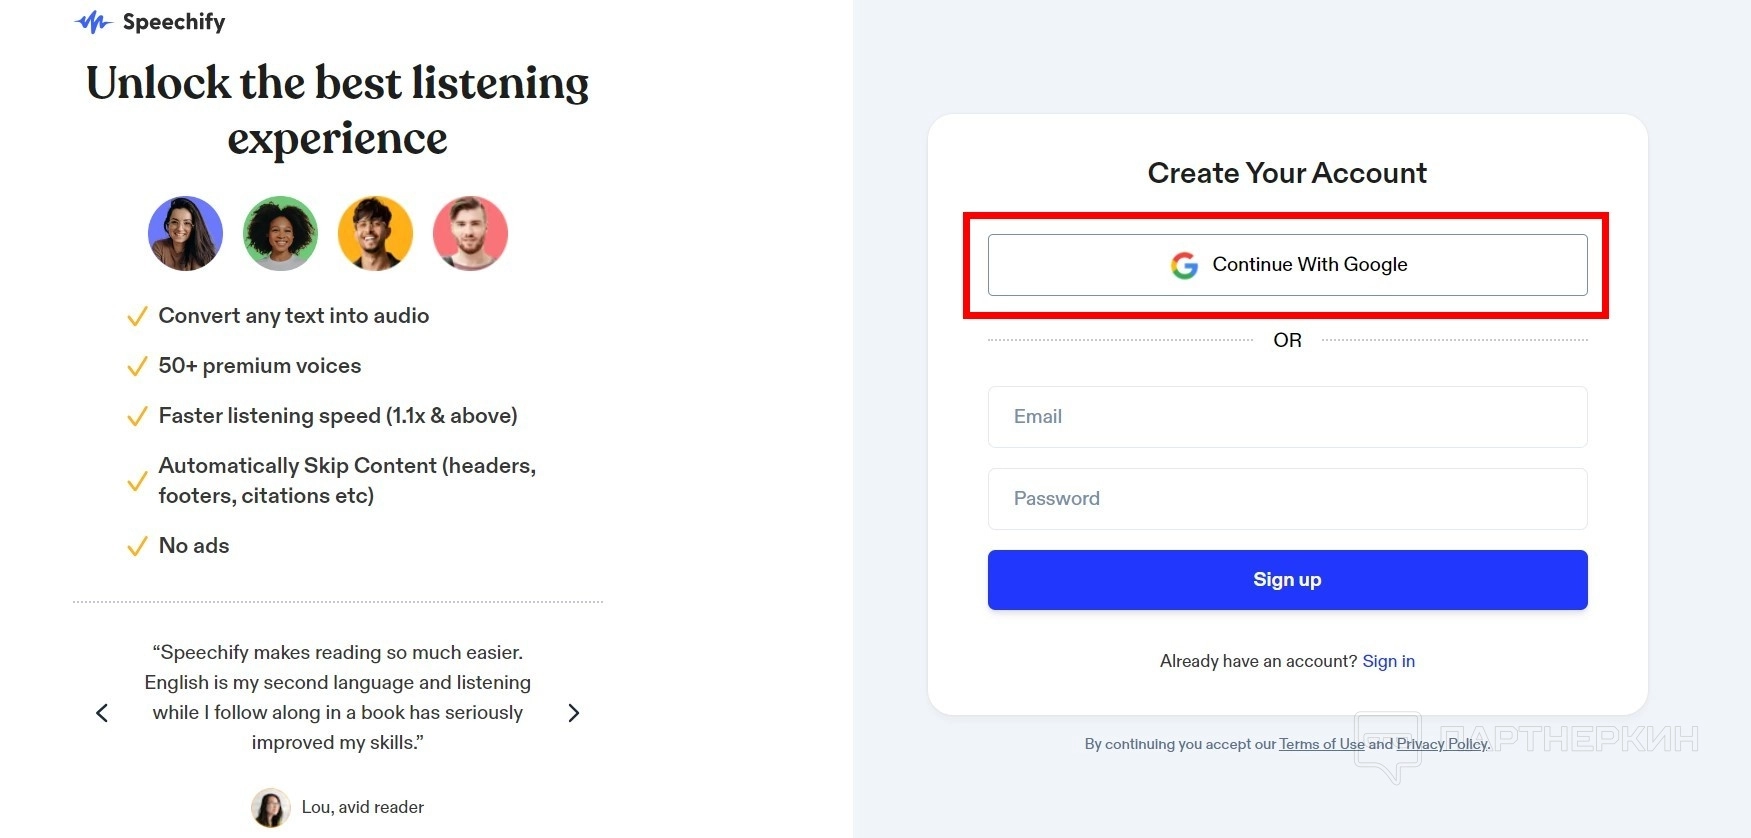Click the green-background woman avatar
The image size is (1751, 838).
(x=281, y=234)
